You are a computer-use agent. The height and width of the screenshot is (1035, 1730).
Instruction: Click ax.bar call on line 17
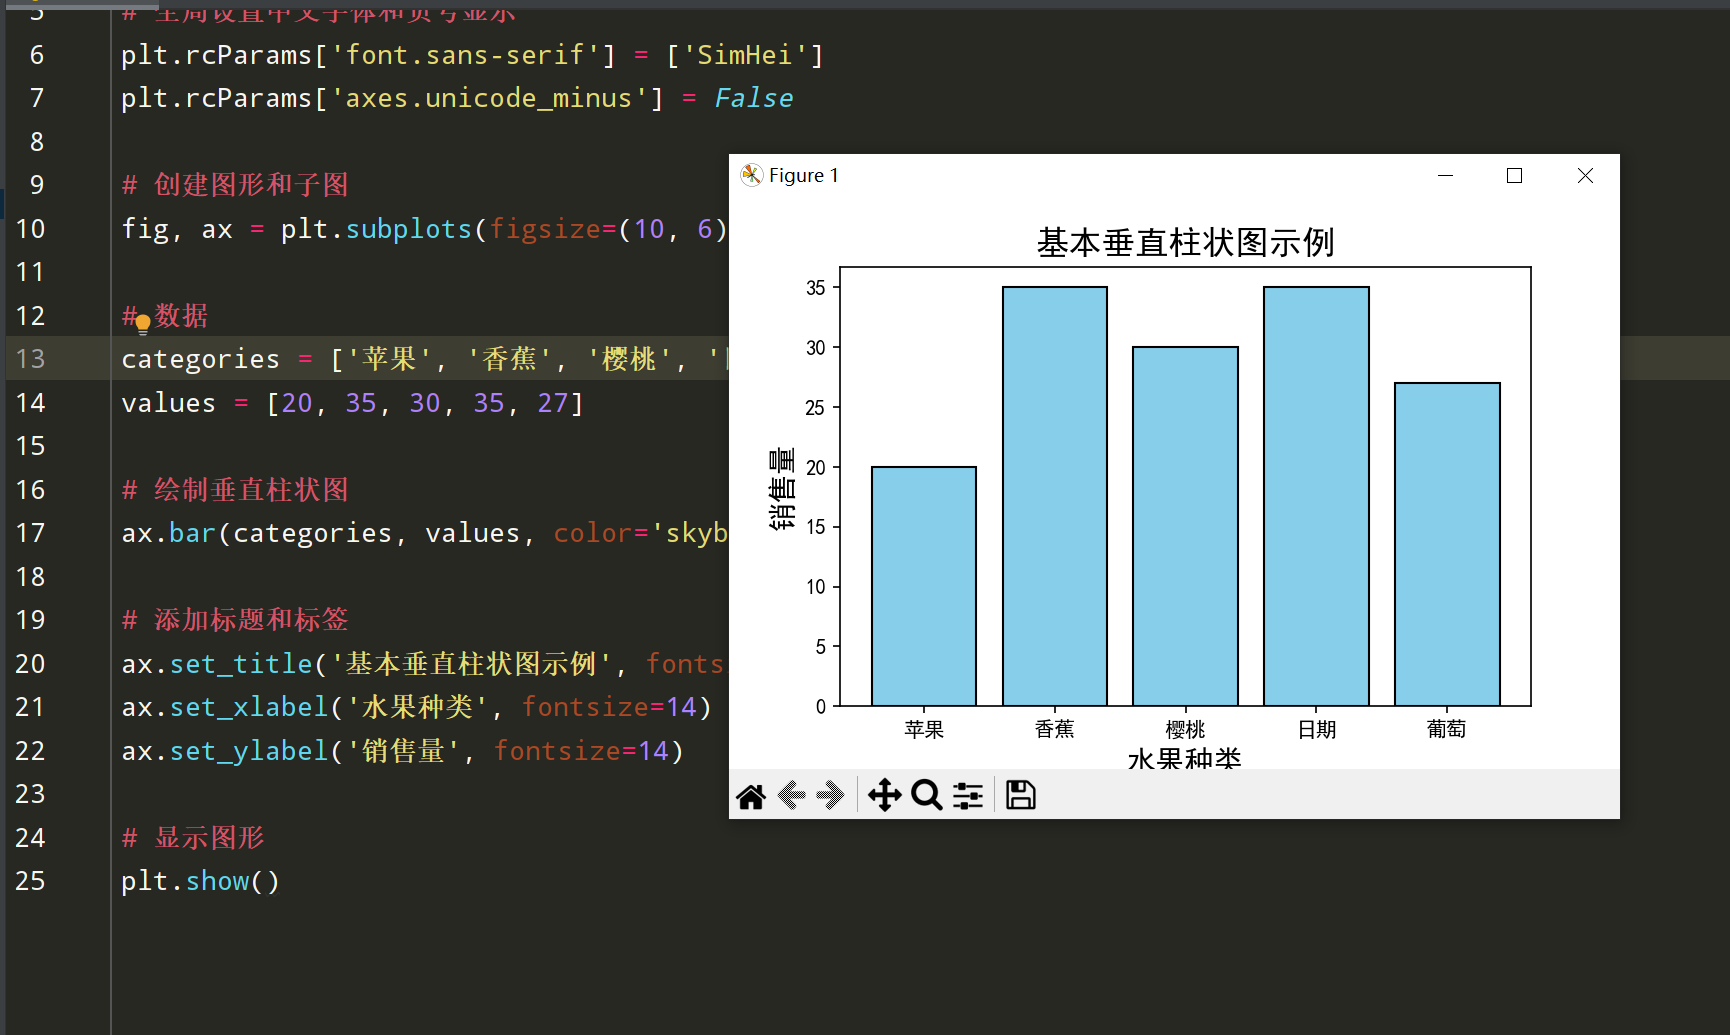[168, 533]
